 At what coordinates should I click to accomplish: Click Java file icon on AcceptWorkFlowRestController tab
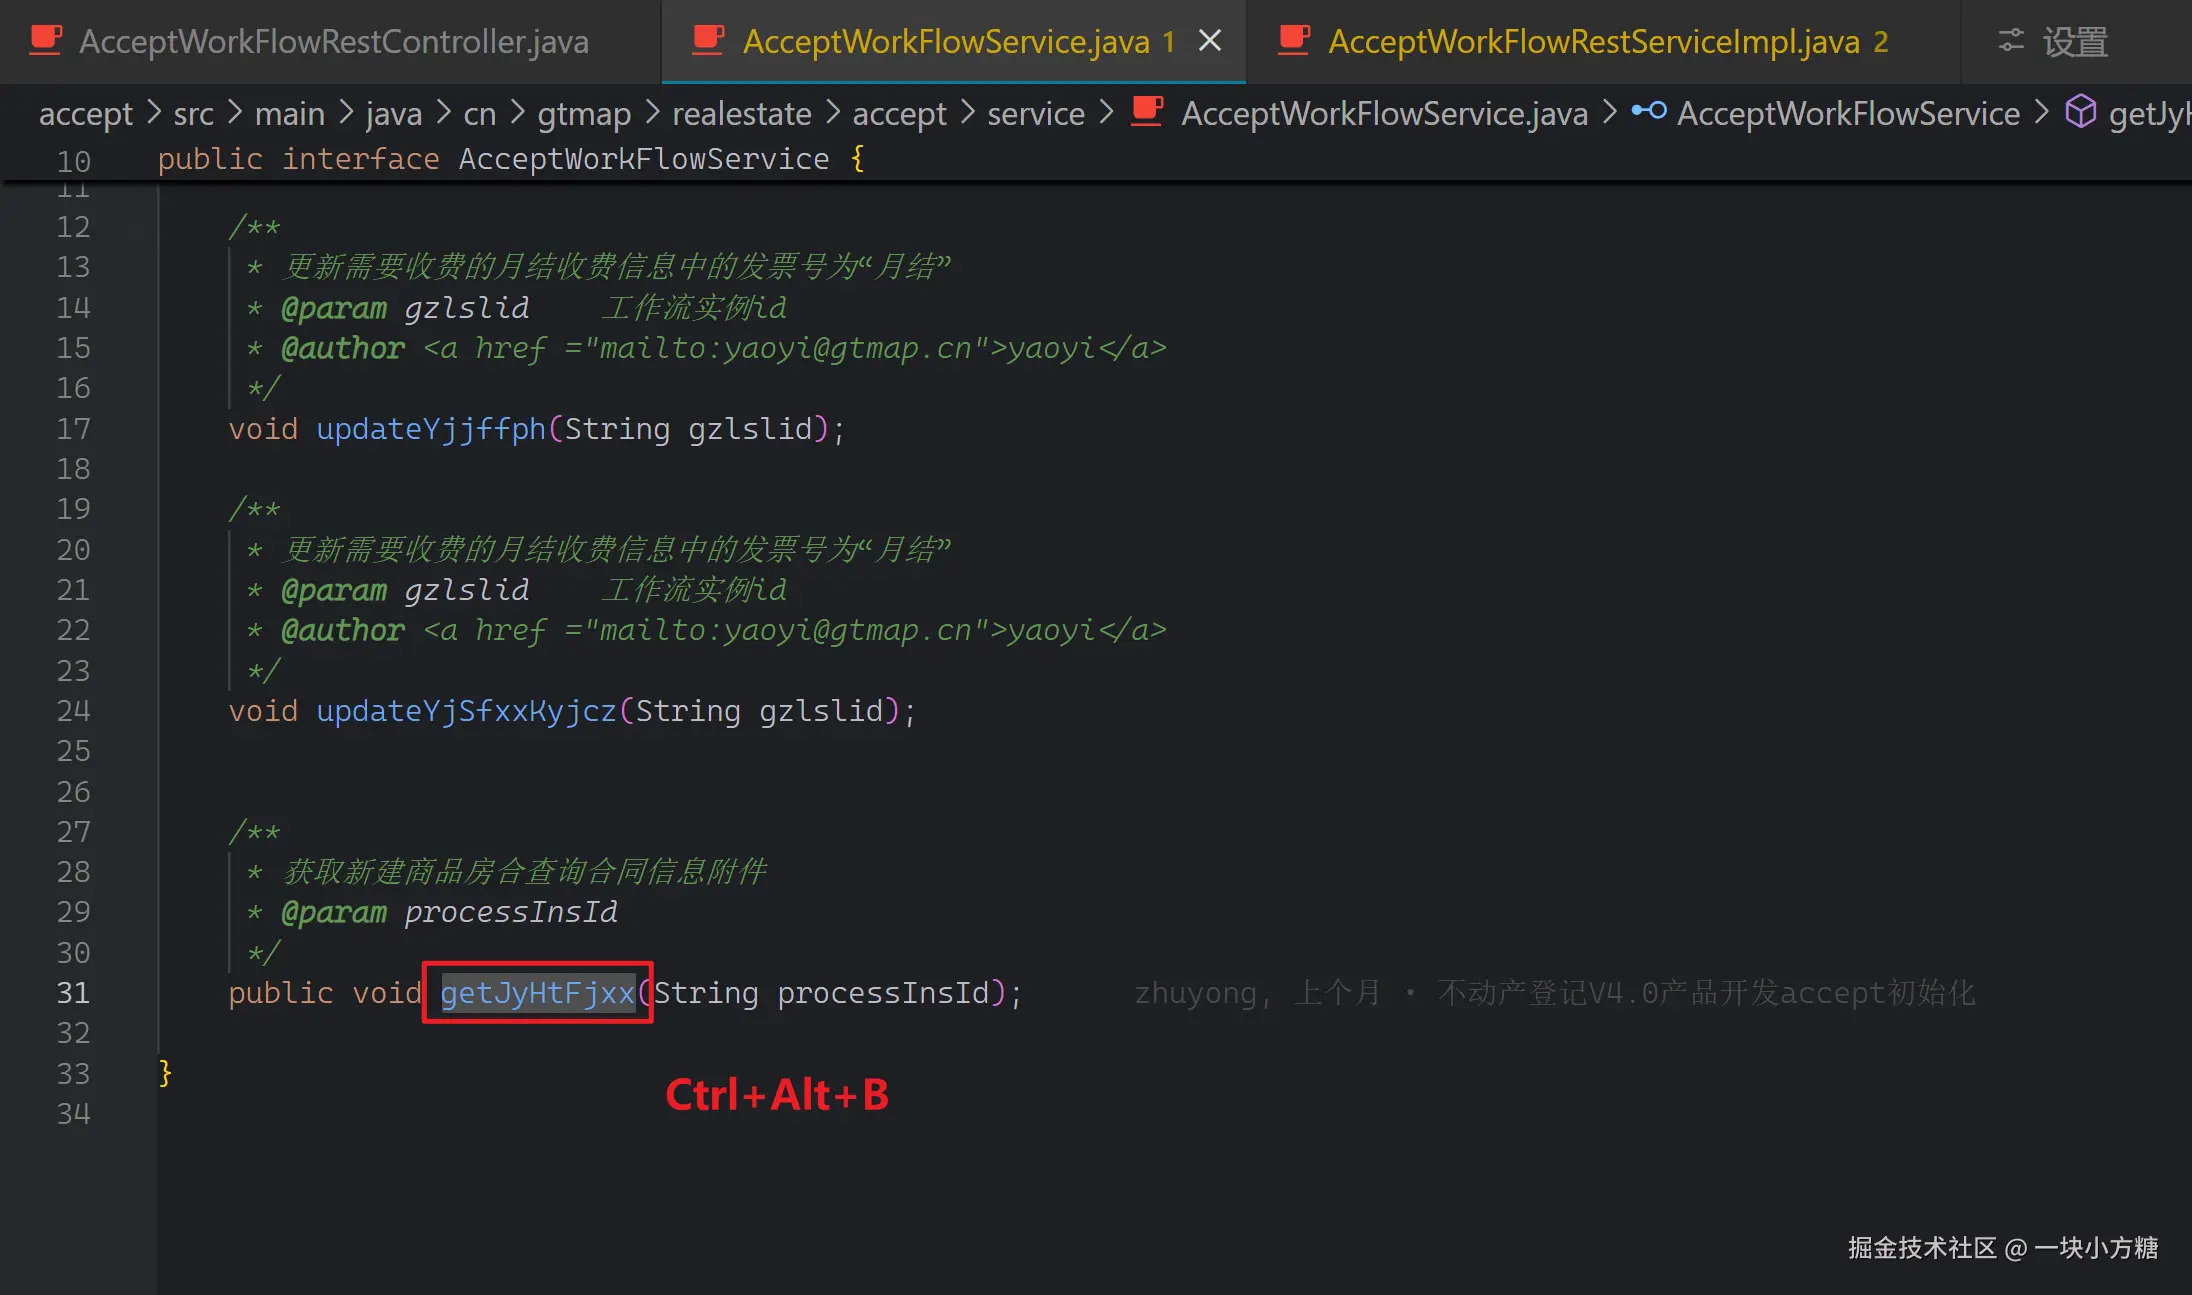pos(45,40)
